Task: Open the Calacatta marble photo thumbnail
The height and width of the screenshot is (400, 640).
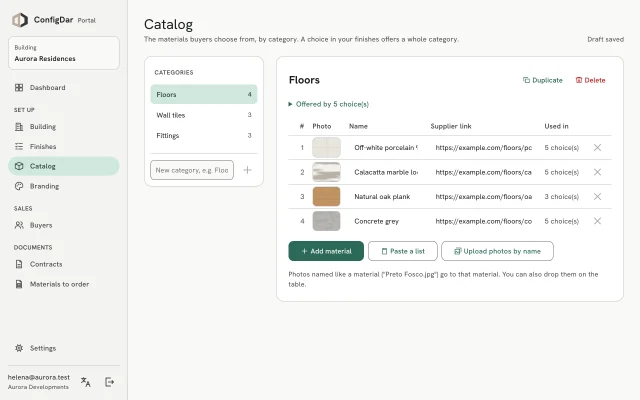Action: (x=326, y=172)
